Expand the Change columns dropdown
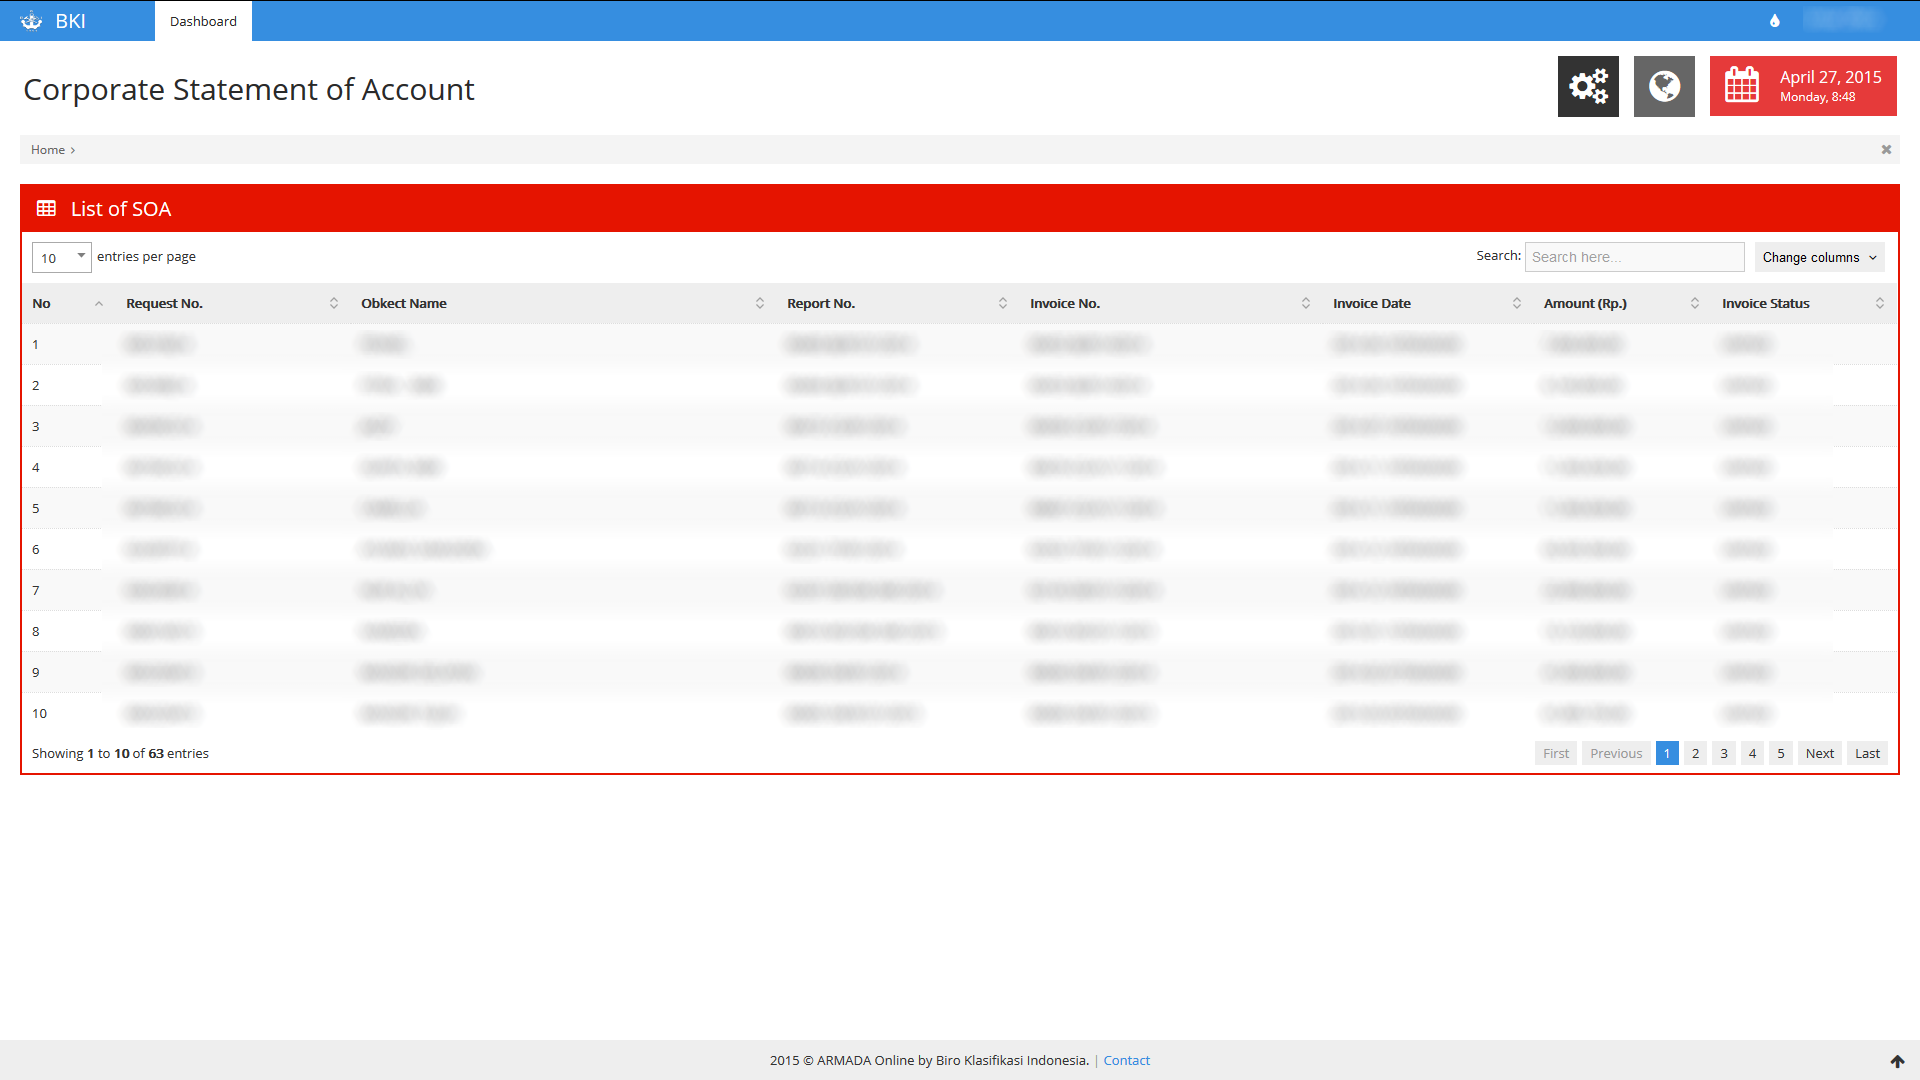1920x1080 pixels. [x=1819, y=258]
